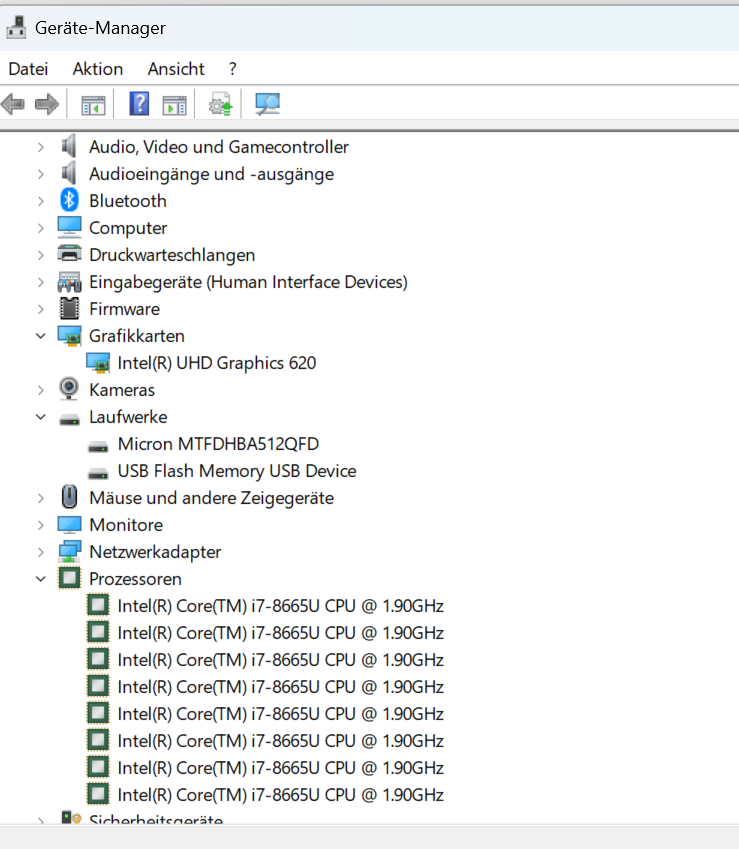The height and width of the screenshot is (849, 739).
Task: Click the USB Flash Memory device icon
Action: [x=98, y=474]
